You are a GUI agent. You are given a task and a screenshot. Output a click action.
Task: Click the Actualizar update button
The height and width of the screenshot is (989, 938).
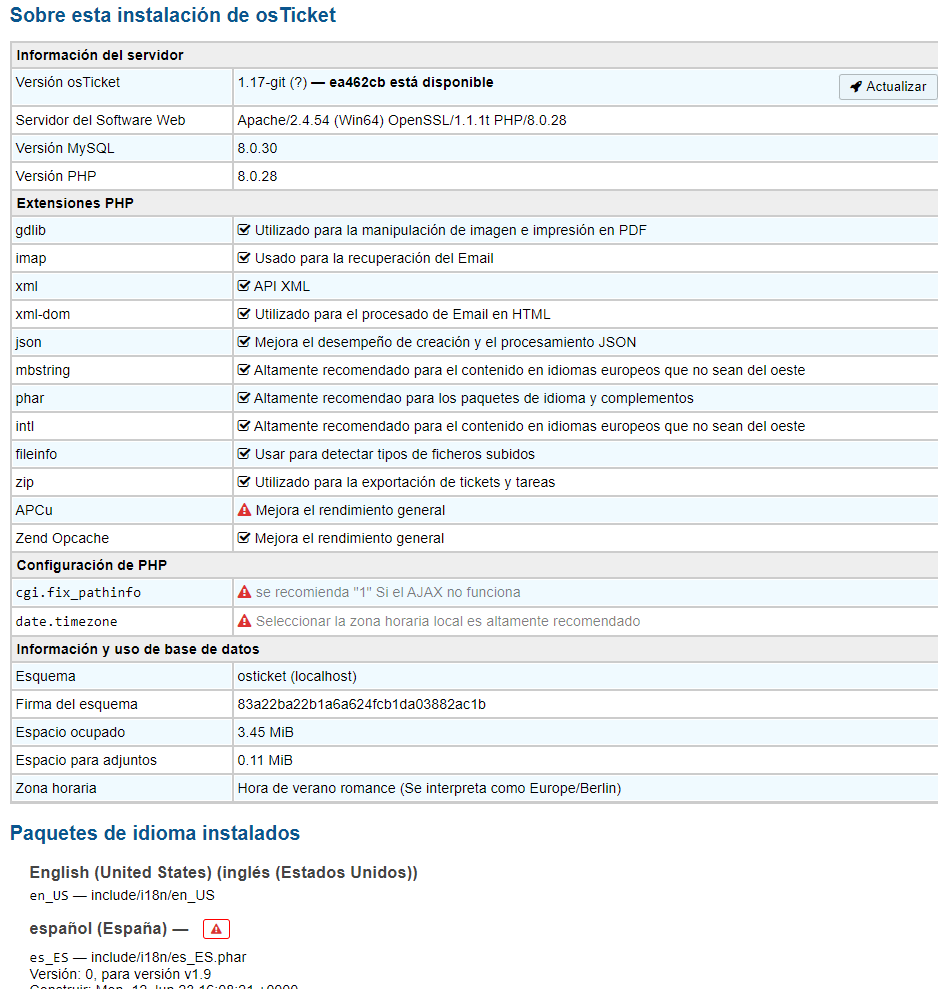coord(888,87)
